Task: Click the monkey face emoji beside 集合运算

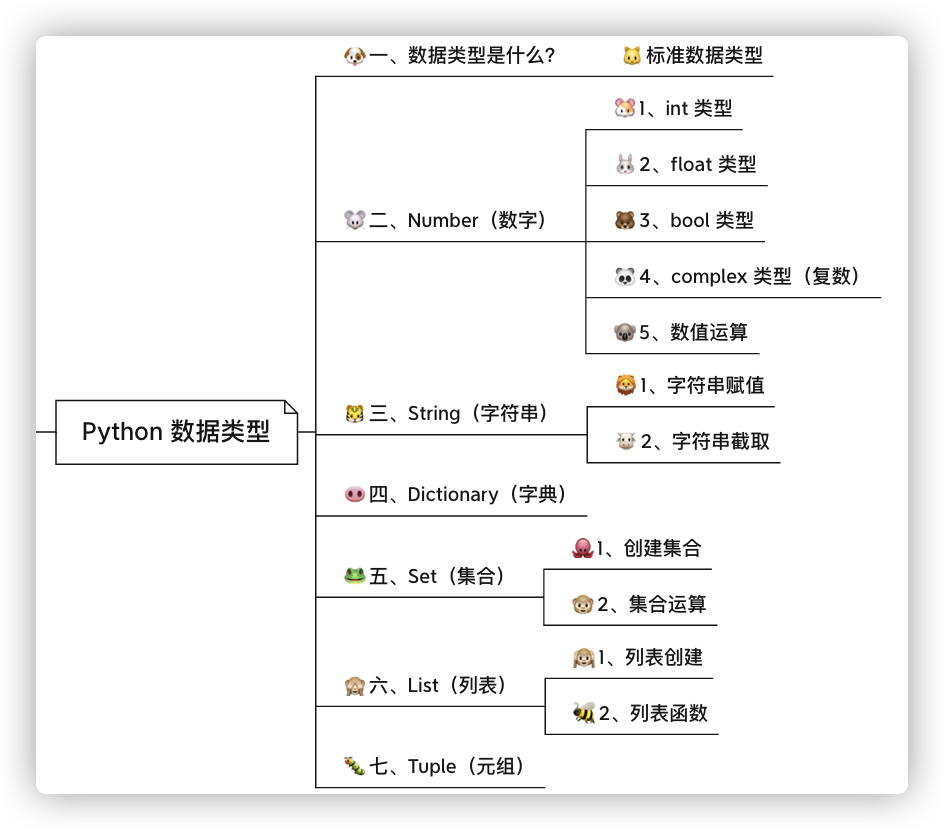Action: [x=582, y=604]
